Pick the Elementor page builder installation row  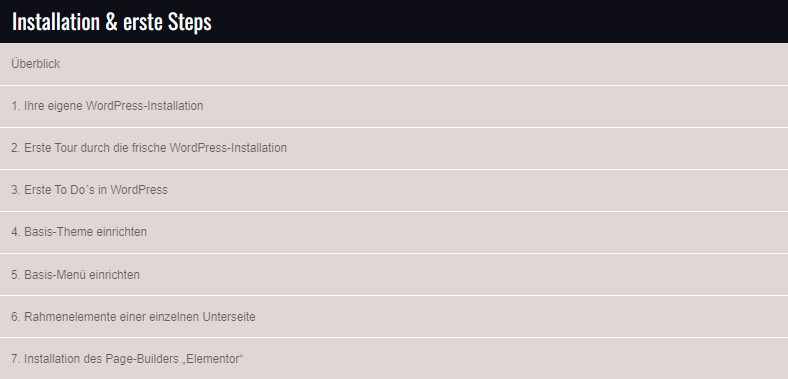point(394,358)
